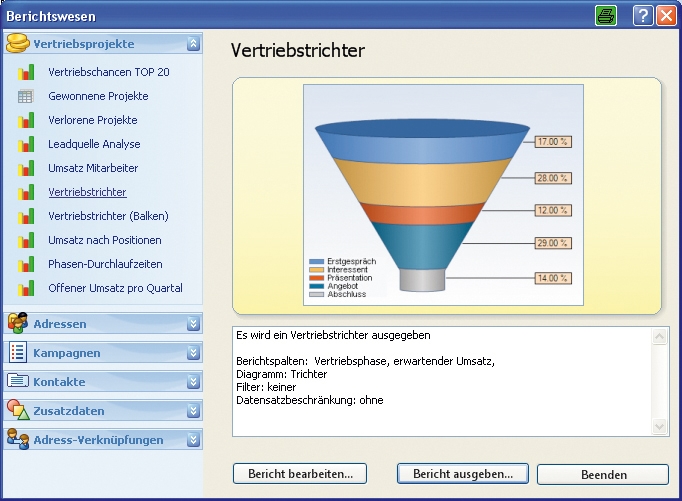This screenshot has height=501, width=682.
Task: Choose the Umsatz nach Positionen report
Action: (x=105, y=240)
